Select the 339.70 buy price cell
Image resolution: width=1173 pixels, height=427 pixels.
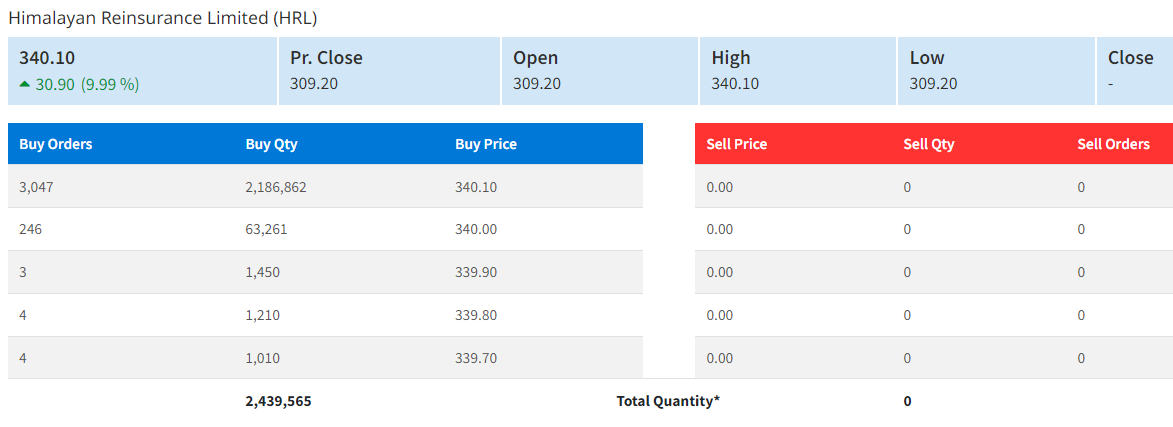(476, 358)
